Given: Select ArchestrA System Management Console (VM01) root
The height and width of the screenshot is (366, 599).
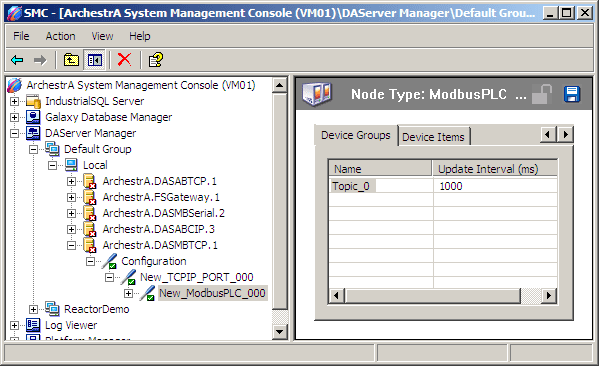Looking at the screenshot, I should coord(141,85).
